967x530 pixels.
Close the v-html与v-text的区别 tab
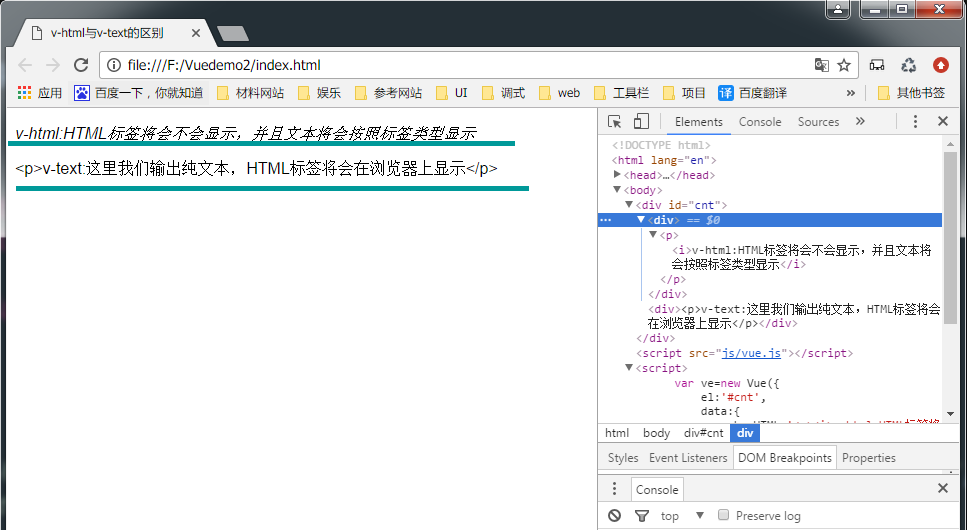[x=195, y=33]
